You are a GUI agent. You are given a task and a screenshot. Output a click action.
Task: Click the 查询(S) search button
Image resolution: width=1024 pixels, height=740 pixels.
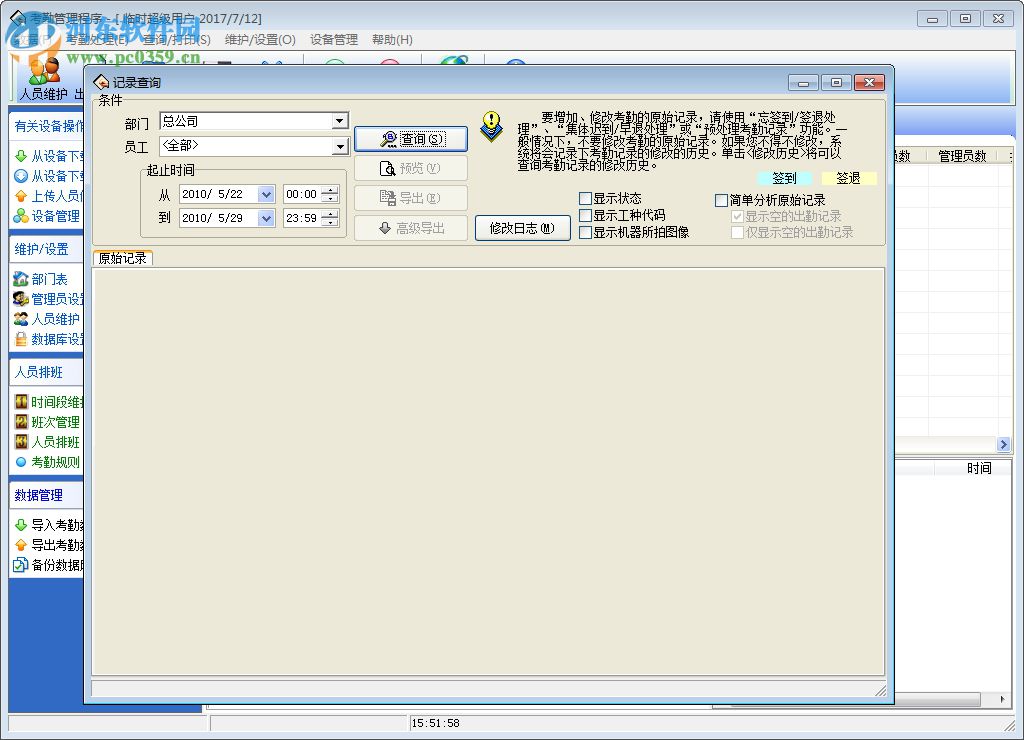(411, 139)
